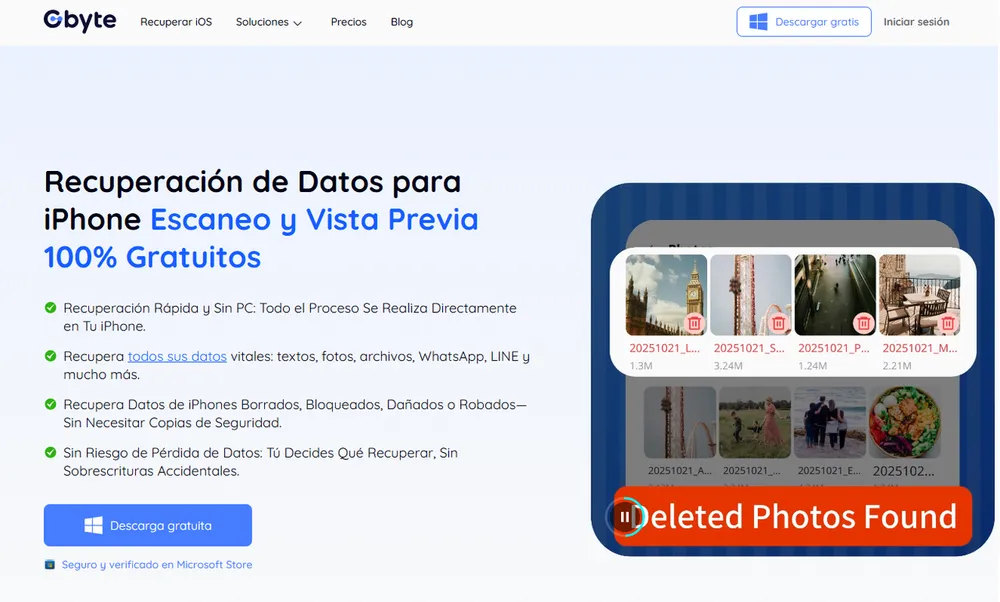Click the Microsoft Store verification icon
Viewport: 1000px width, 602px height.
(x=48, y=564)
